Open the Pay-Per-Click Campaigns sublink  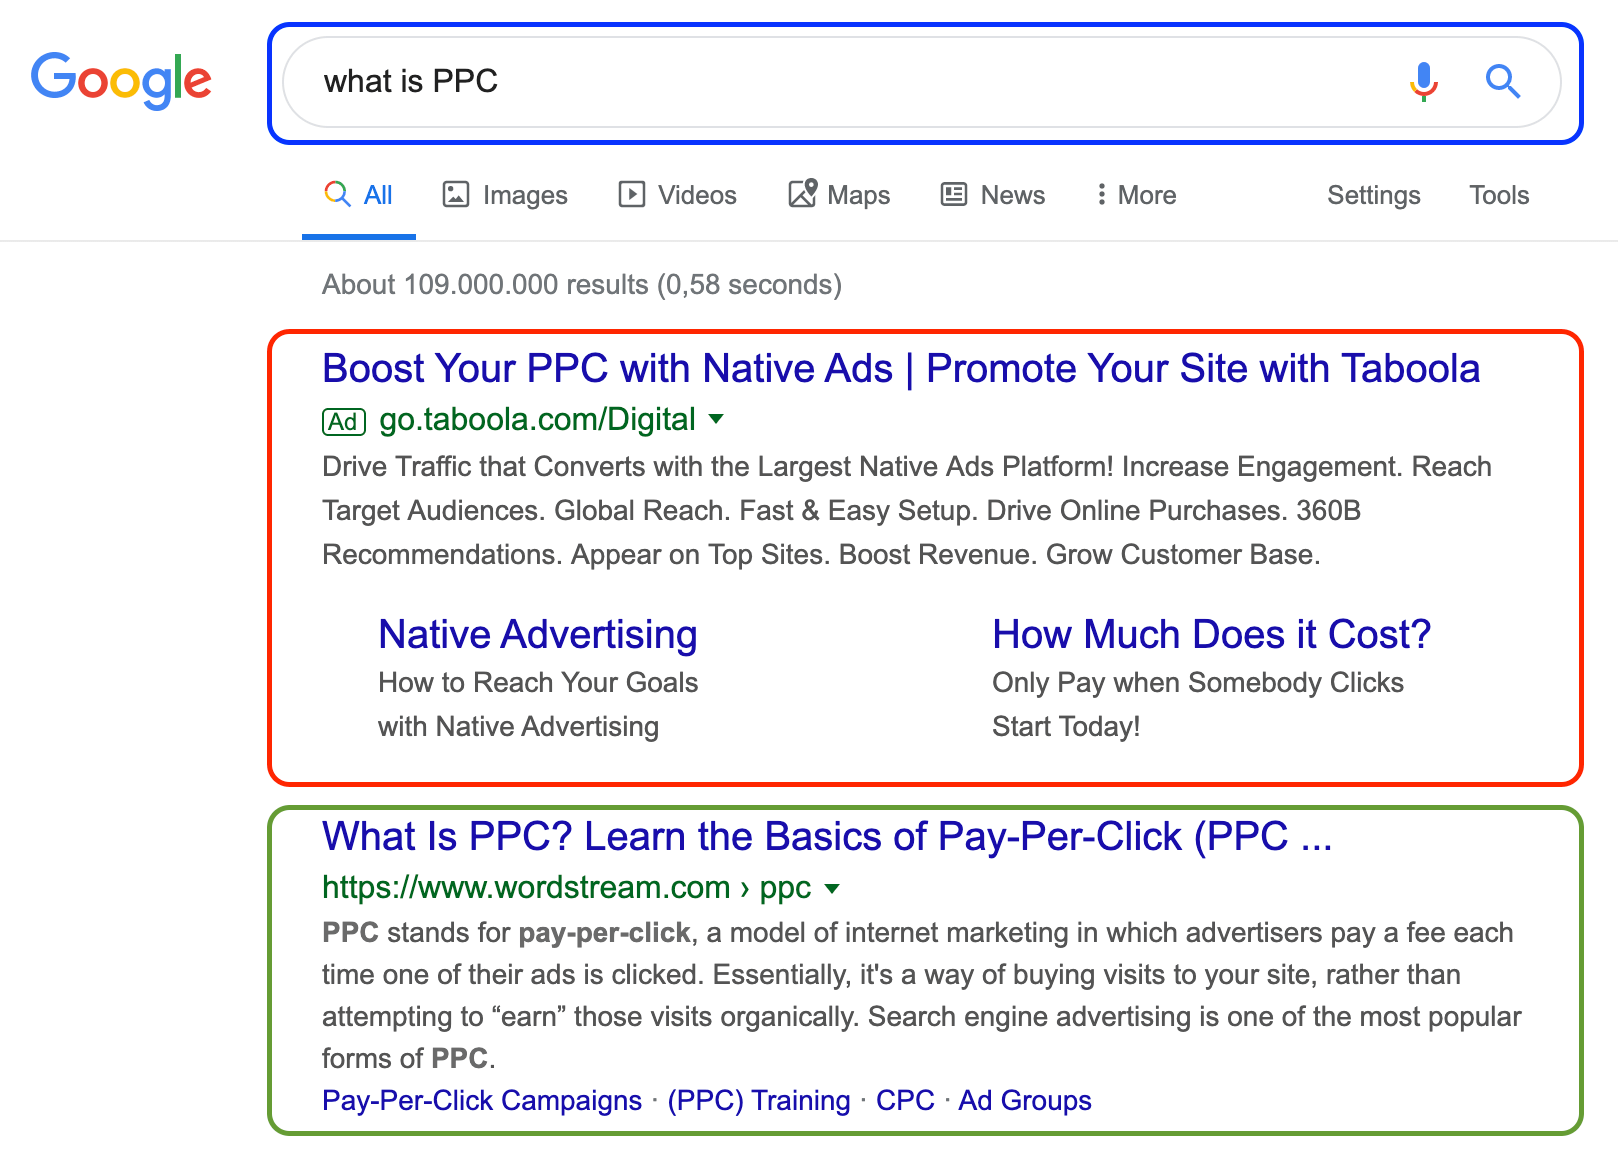pos(482,1100)
